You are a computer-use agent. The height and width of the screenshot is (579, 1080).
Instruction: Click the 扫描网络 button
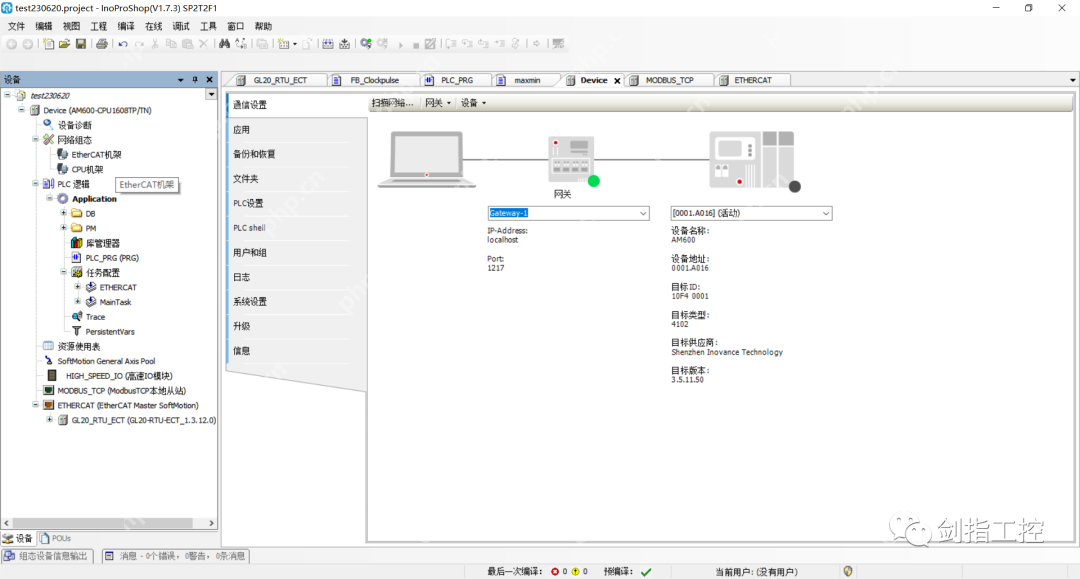[x=392, y=103]
